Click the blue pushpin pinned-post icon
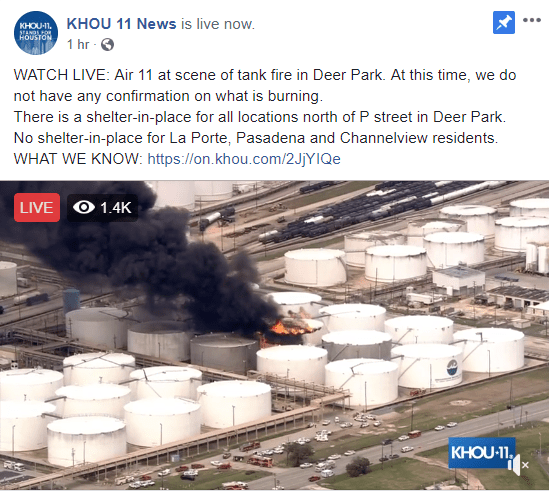The width and height of the screenshot is (549, 491). click(x=504, y=23)
